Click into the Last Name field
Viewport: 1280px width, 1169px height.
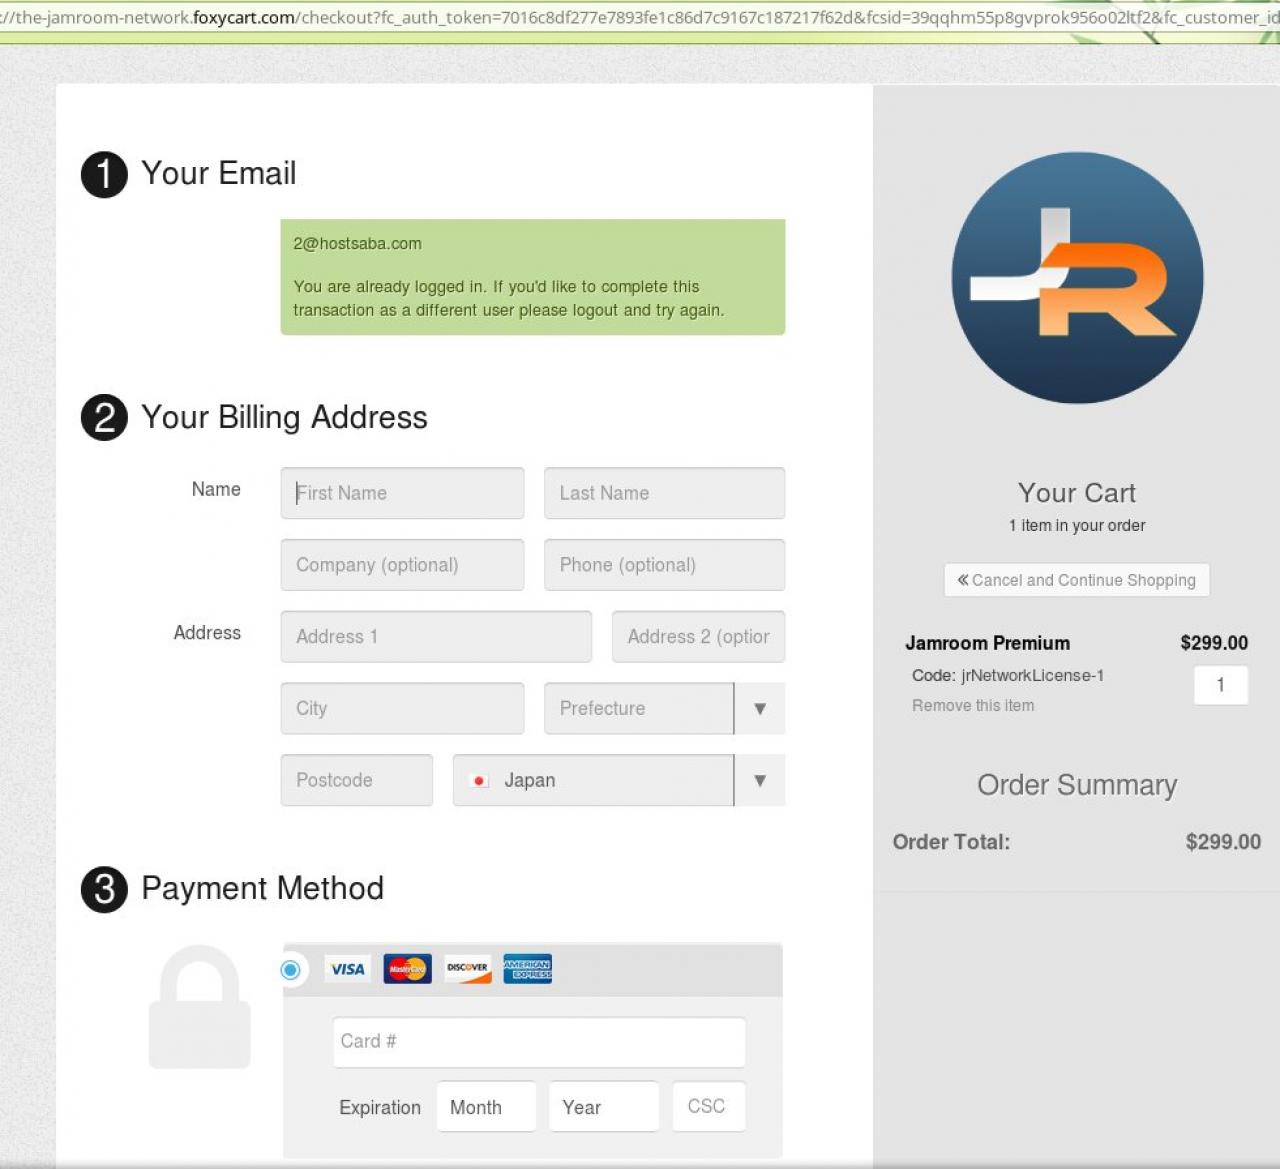click(664, 493)
